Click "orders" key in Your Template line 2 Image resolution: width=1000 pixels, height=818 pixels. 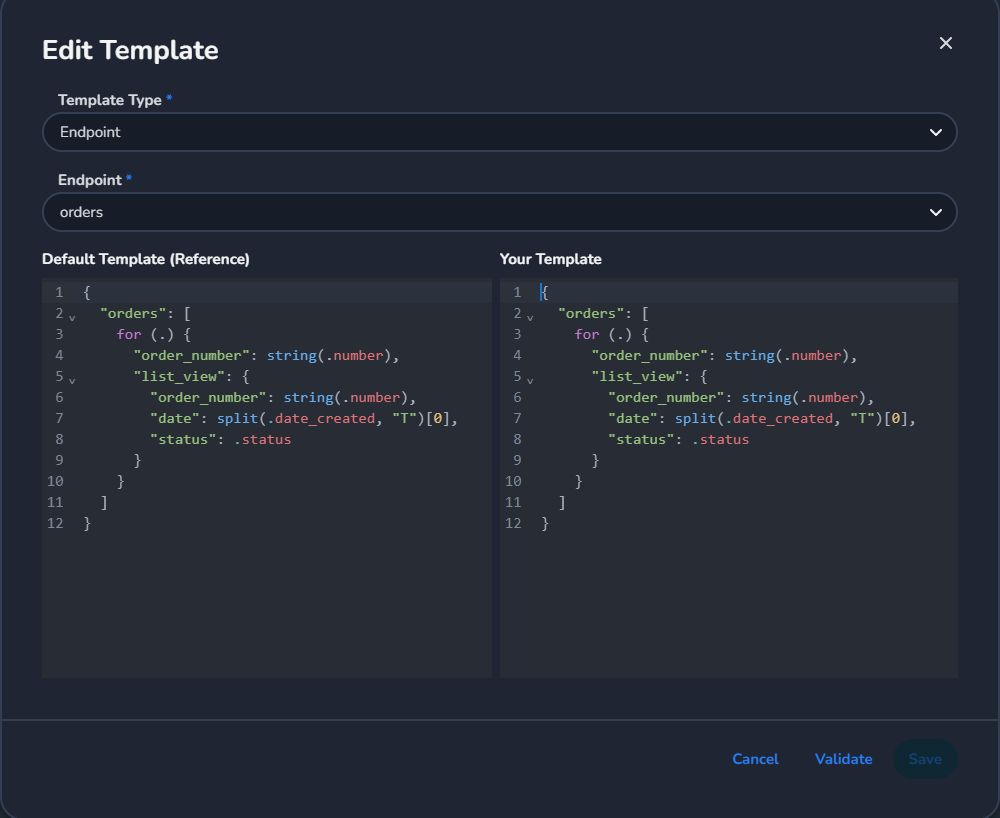(591, 314)
